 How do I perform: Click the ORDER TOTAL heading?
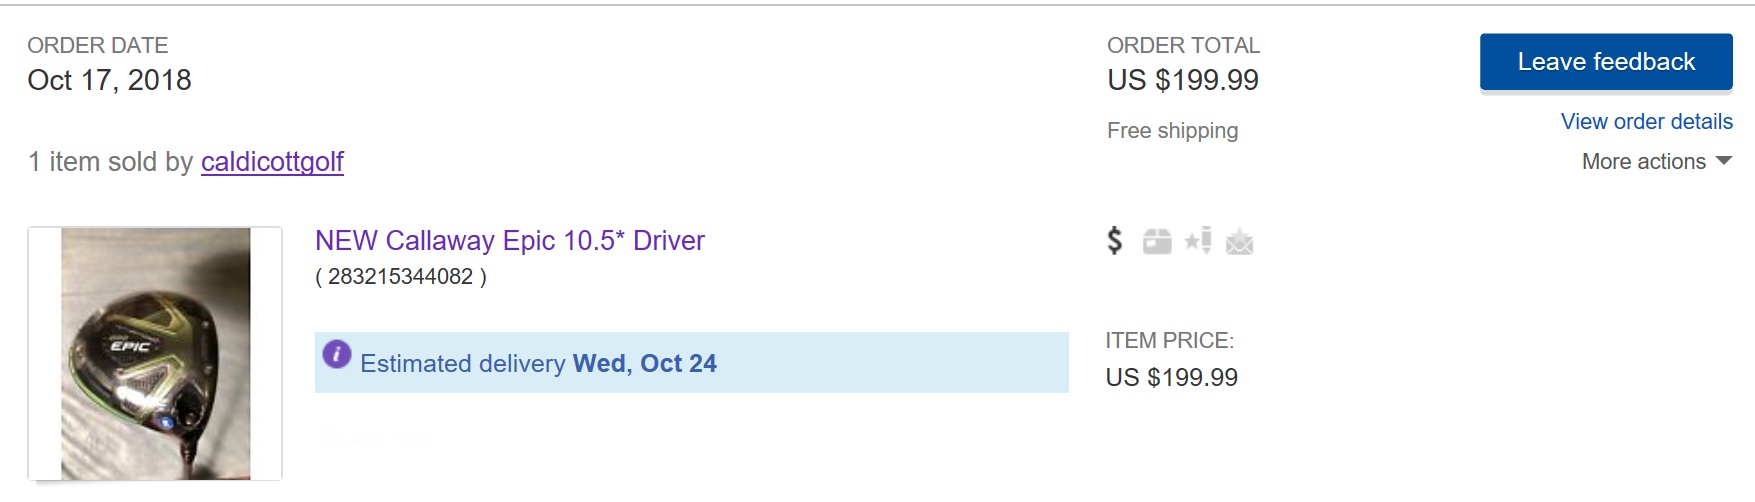[1183, 46]
